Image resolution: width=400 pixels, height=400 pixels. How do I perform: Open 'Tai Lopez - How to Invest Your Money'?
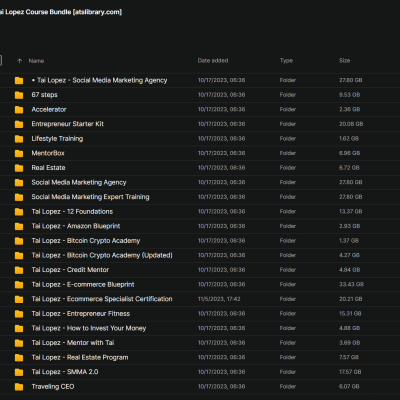coord(89,328)
